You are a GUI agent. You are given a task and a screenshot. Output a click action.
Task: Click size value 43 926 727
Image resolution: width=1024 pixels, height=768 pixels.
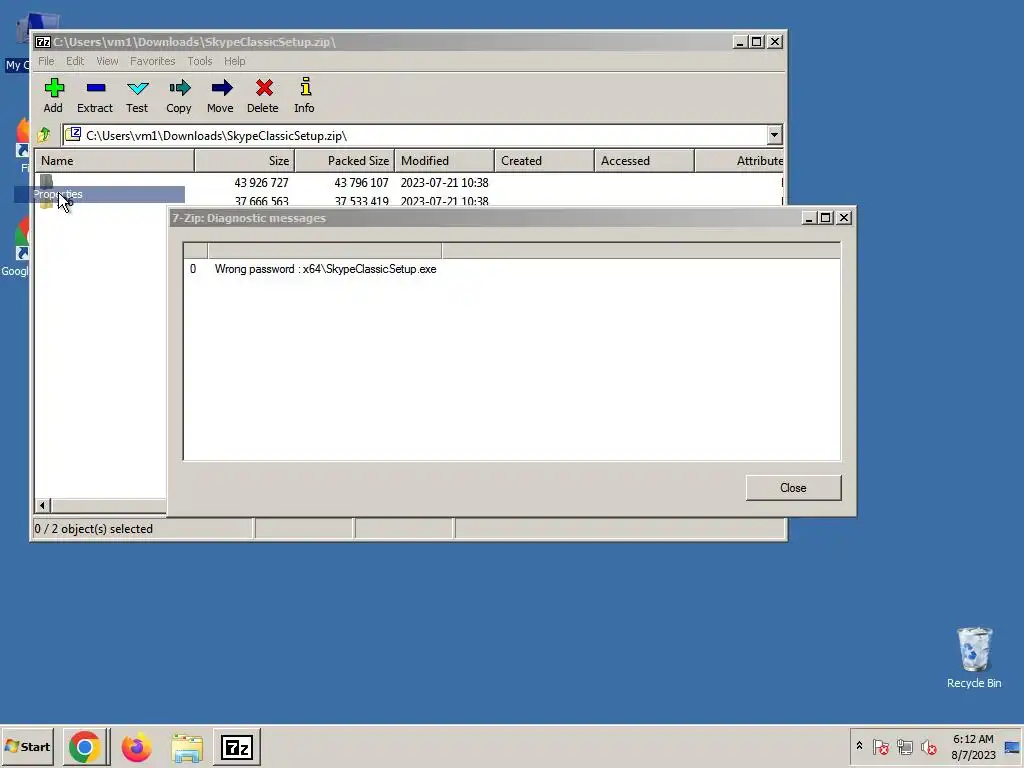(x=261, y=182)
